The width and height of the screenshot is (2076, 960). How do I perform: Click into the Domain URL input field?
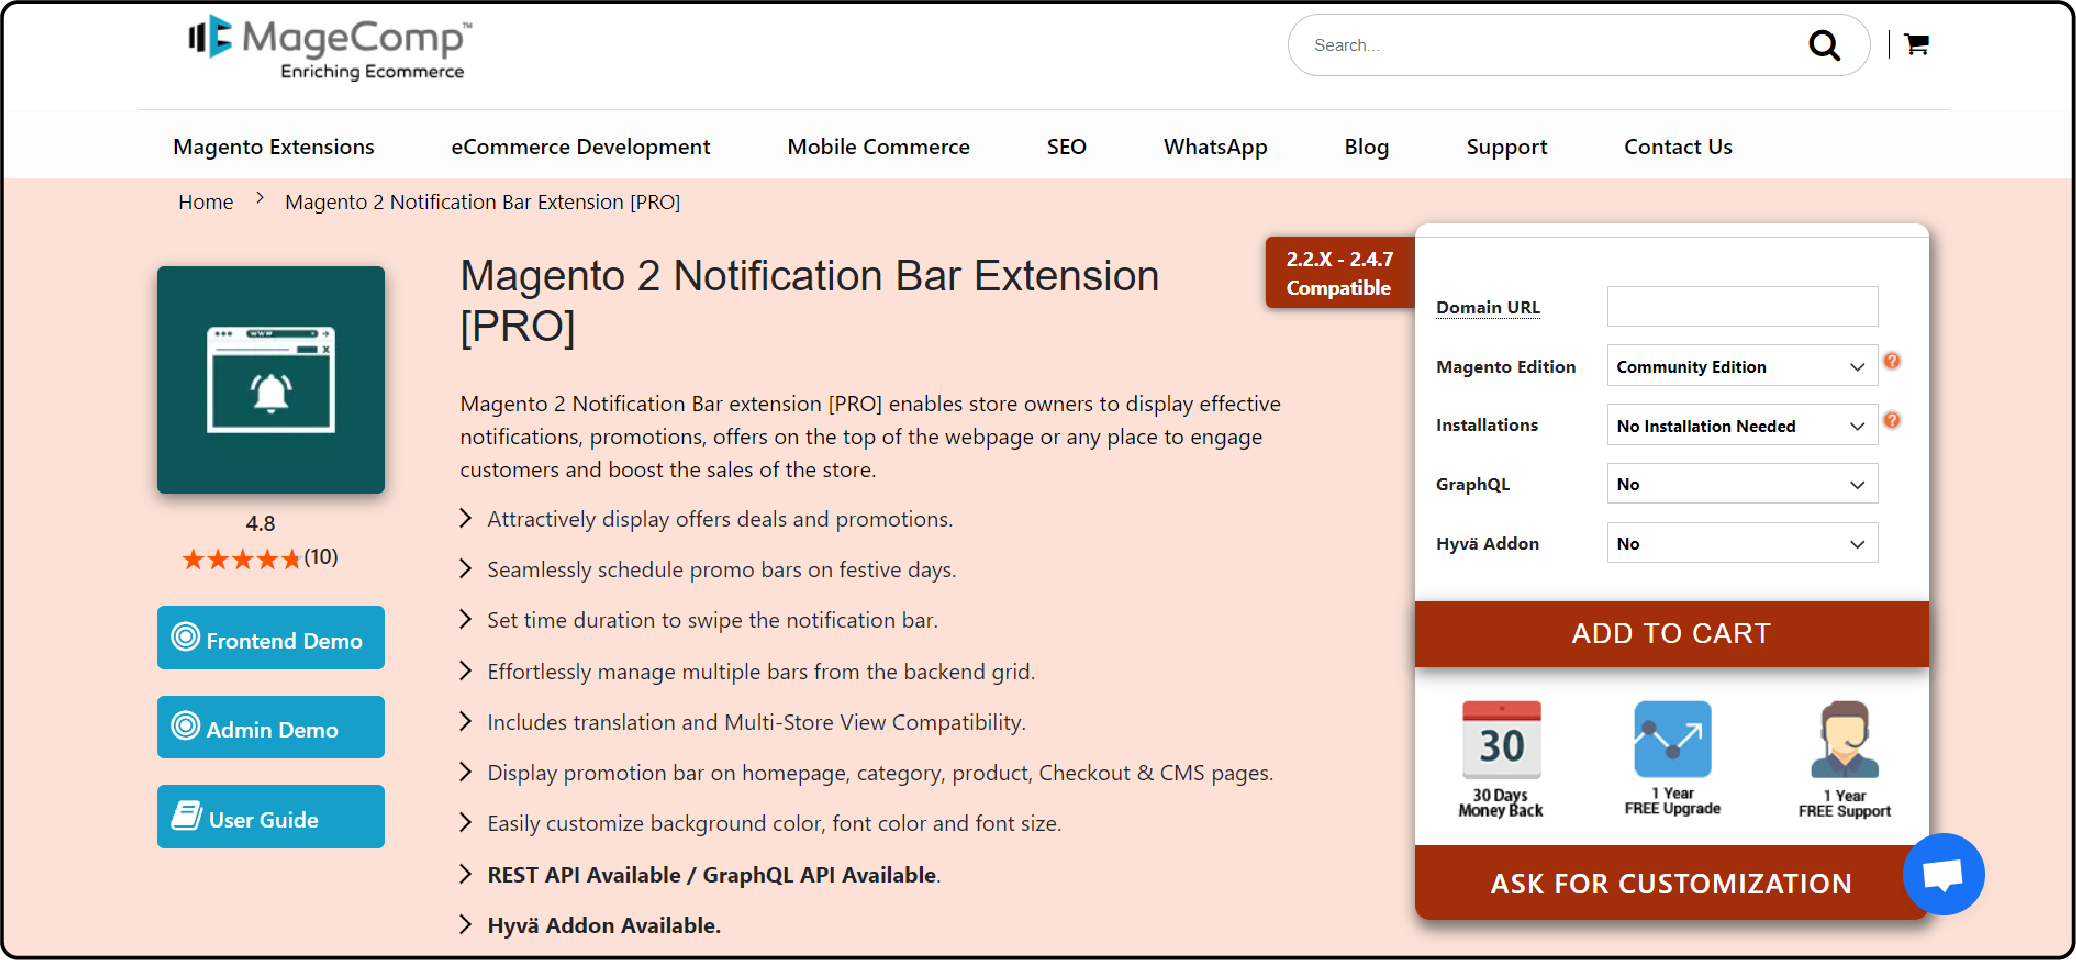(1742, 306)
